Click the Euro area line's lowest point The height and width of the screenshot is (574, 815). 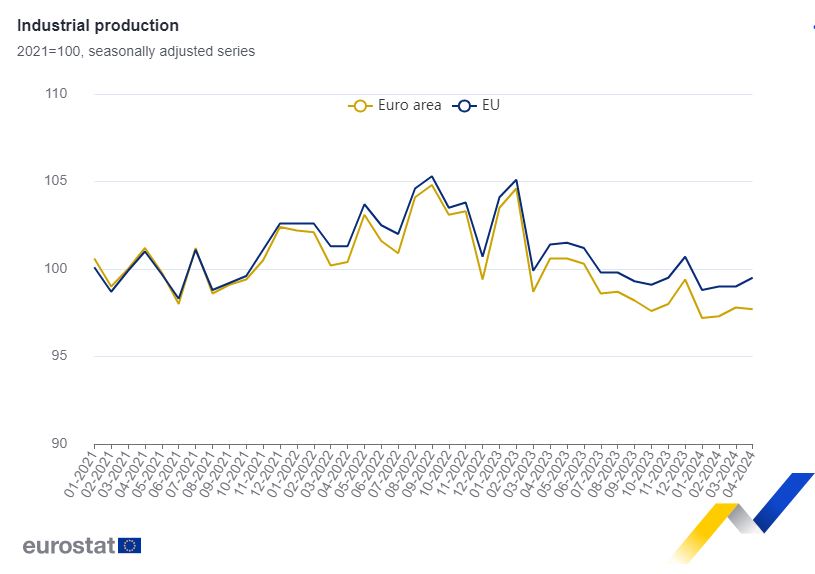pyautogui.click(x=702, y=318)
